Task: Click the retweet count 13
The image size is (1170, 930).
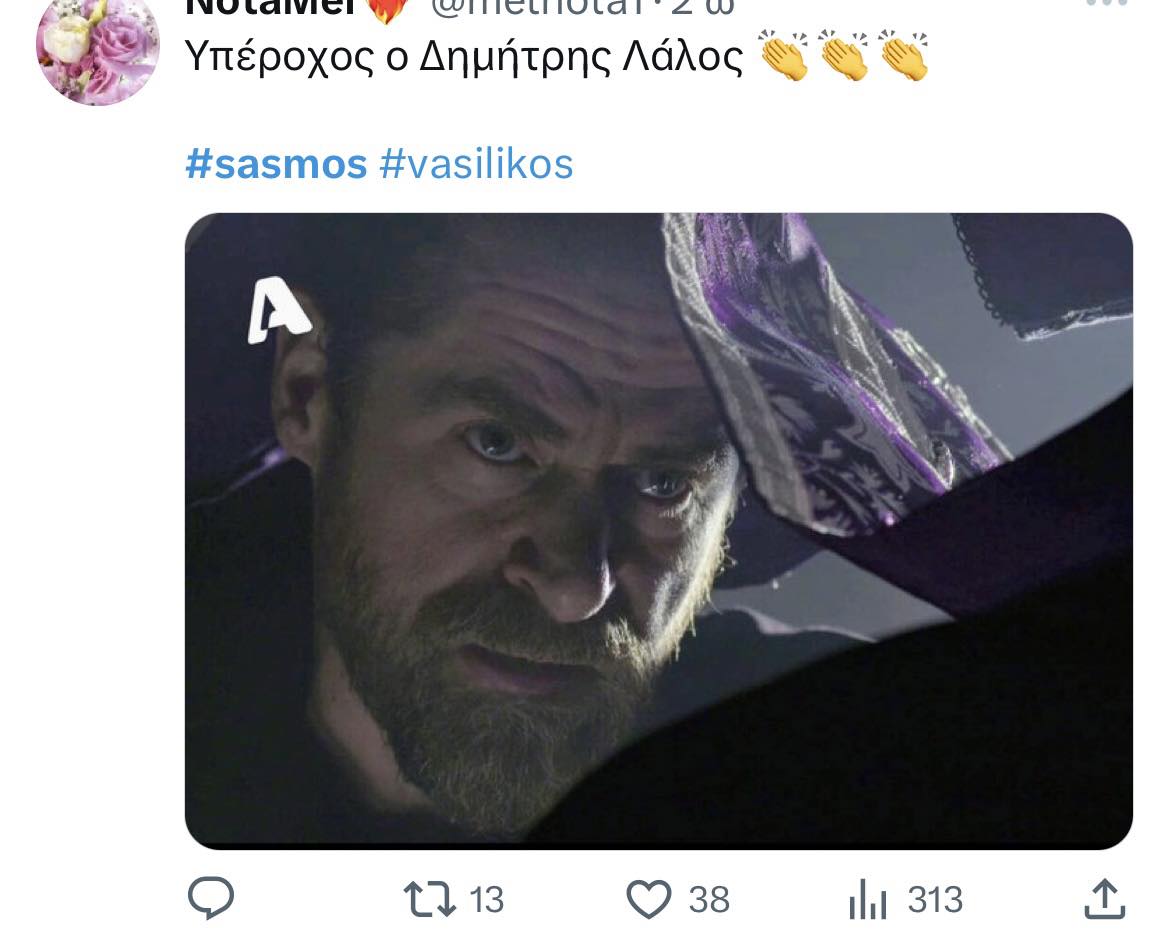Action: 487,899
